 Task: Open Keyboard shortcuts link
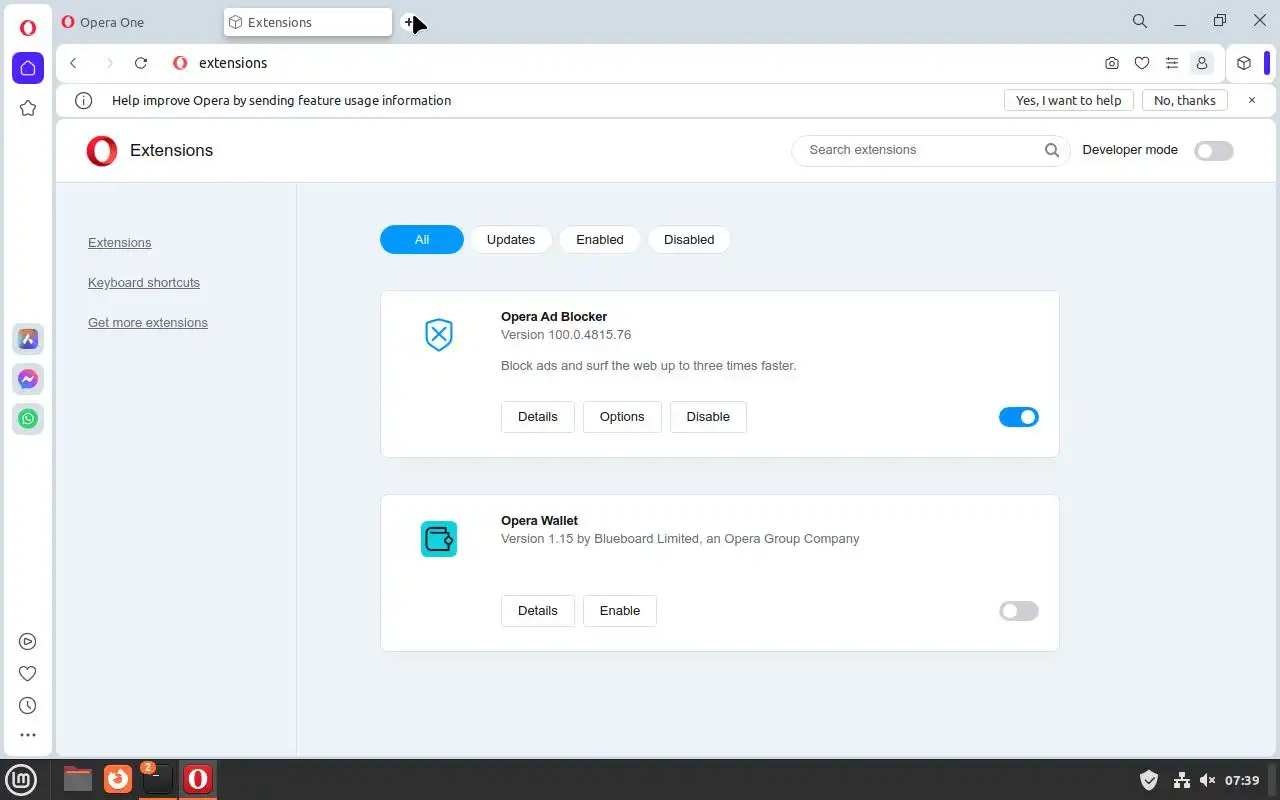click(x=144, y=283)
